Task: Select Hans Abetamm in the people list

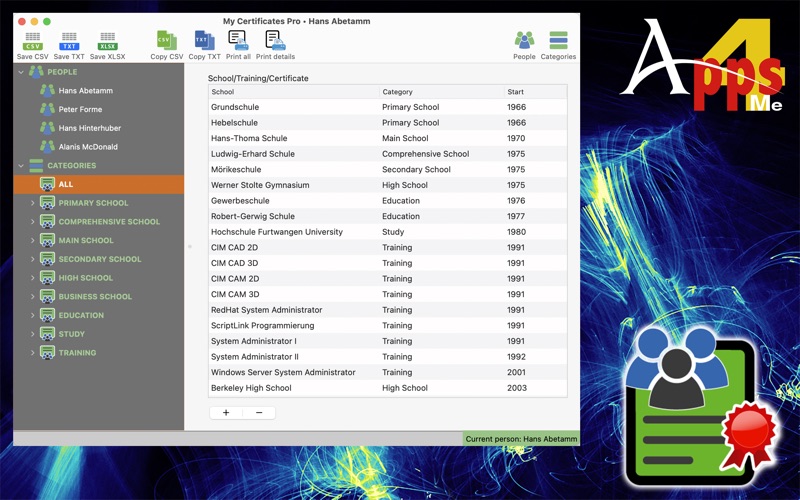Action: click(x=86, y=91)
